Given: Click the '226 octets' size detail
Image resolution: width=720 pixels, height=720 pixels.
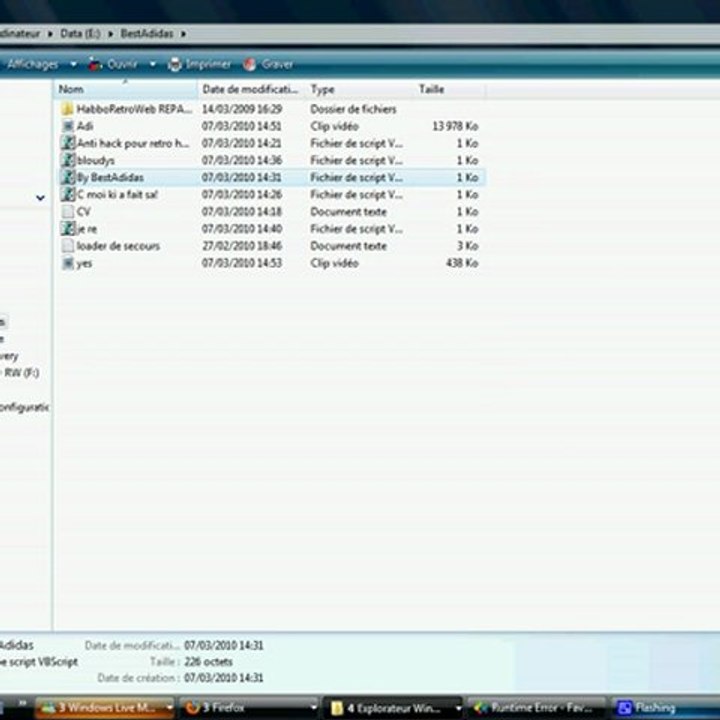Looking at the screenshot, I should [208, 662].
